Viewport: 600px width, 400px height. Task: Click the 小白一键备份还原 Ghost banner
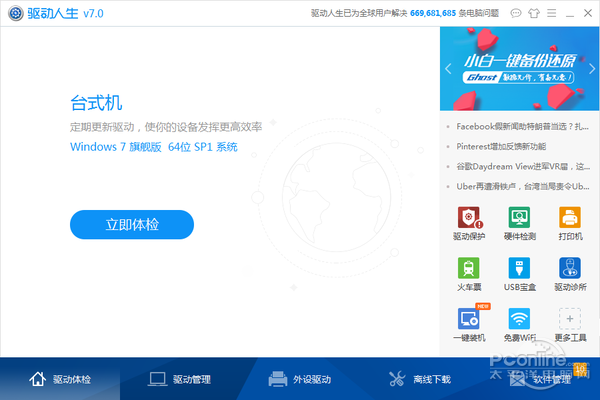(520, 69)
